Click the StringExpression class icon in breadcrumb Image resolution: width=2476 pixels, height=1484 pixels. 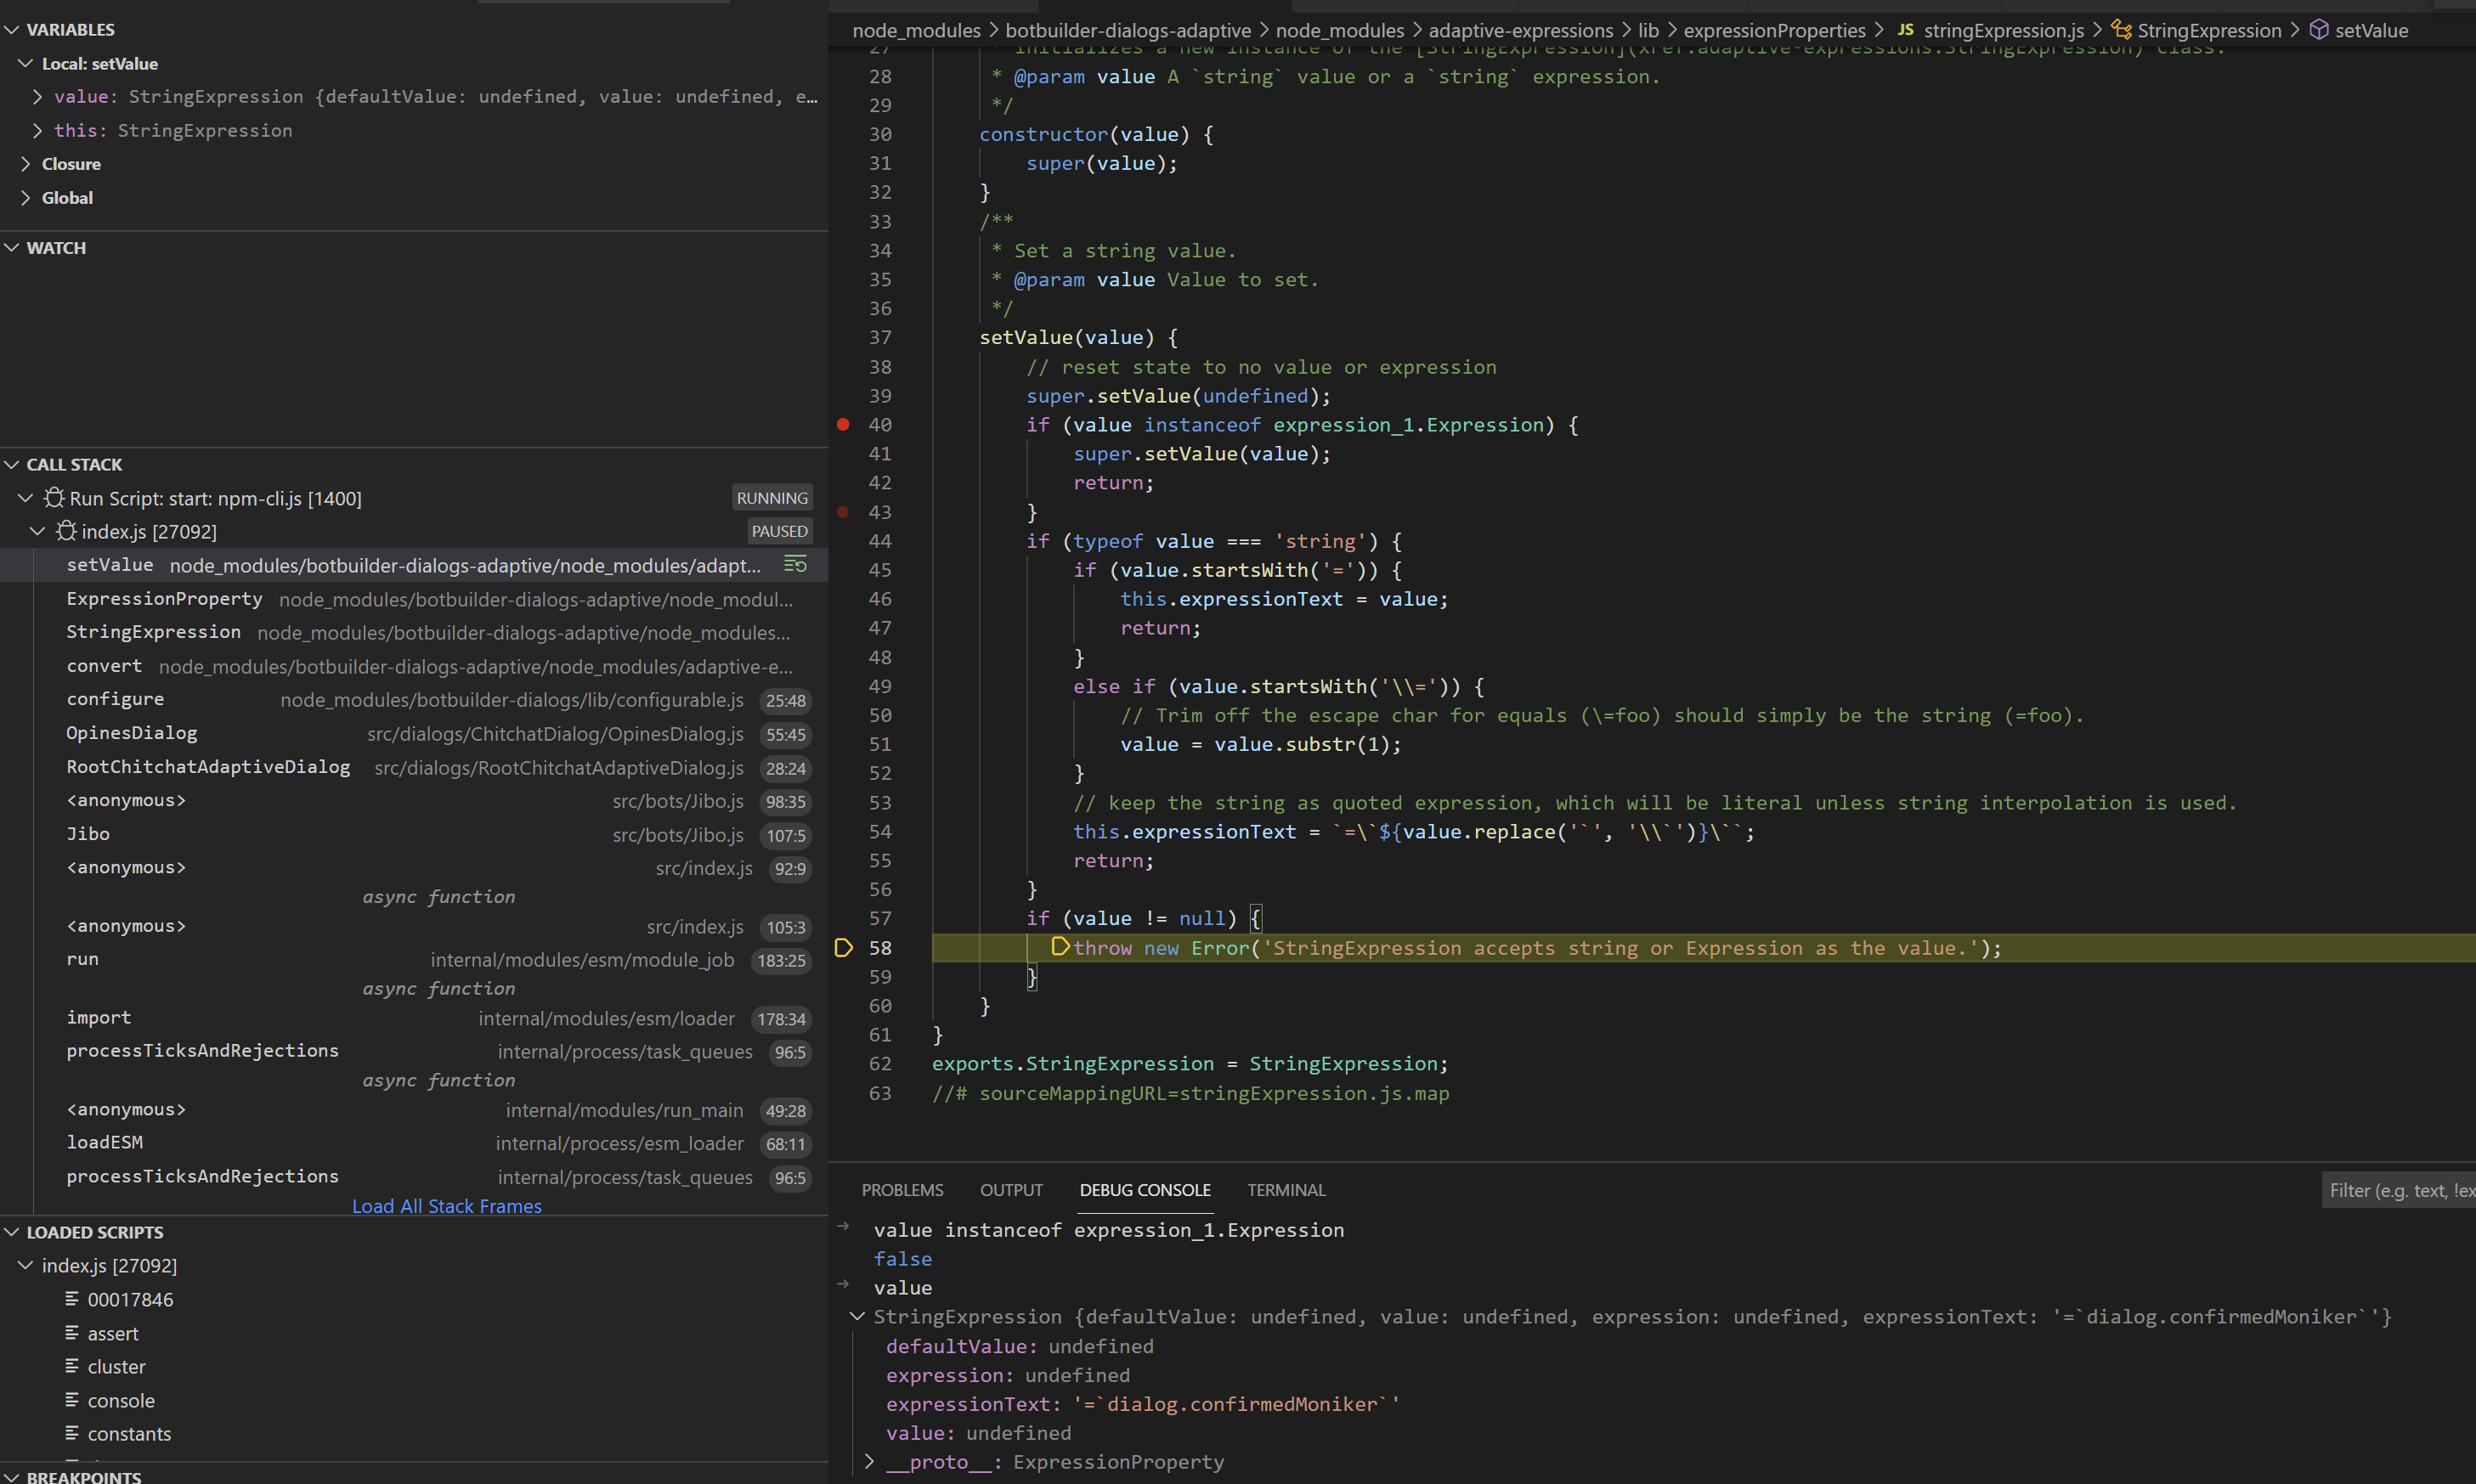pos(2121,30)
